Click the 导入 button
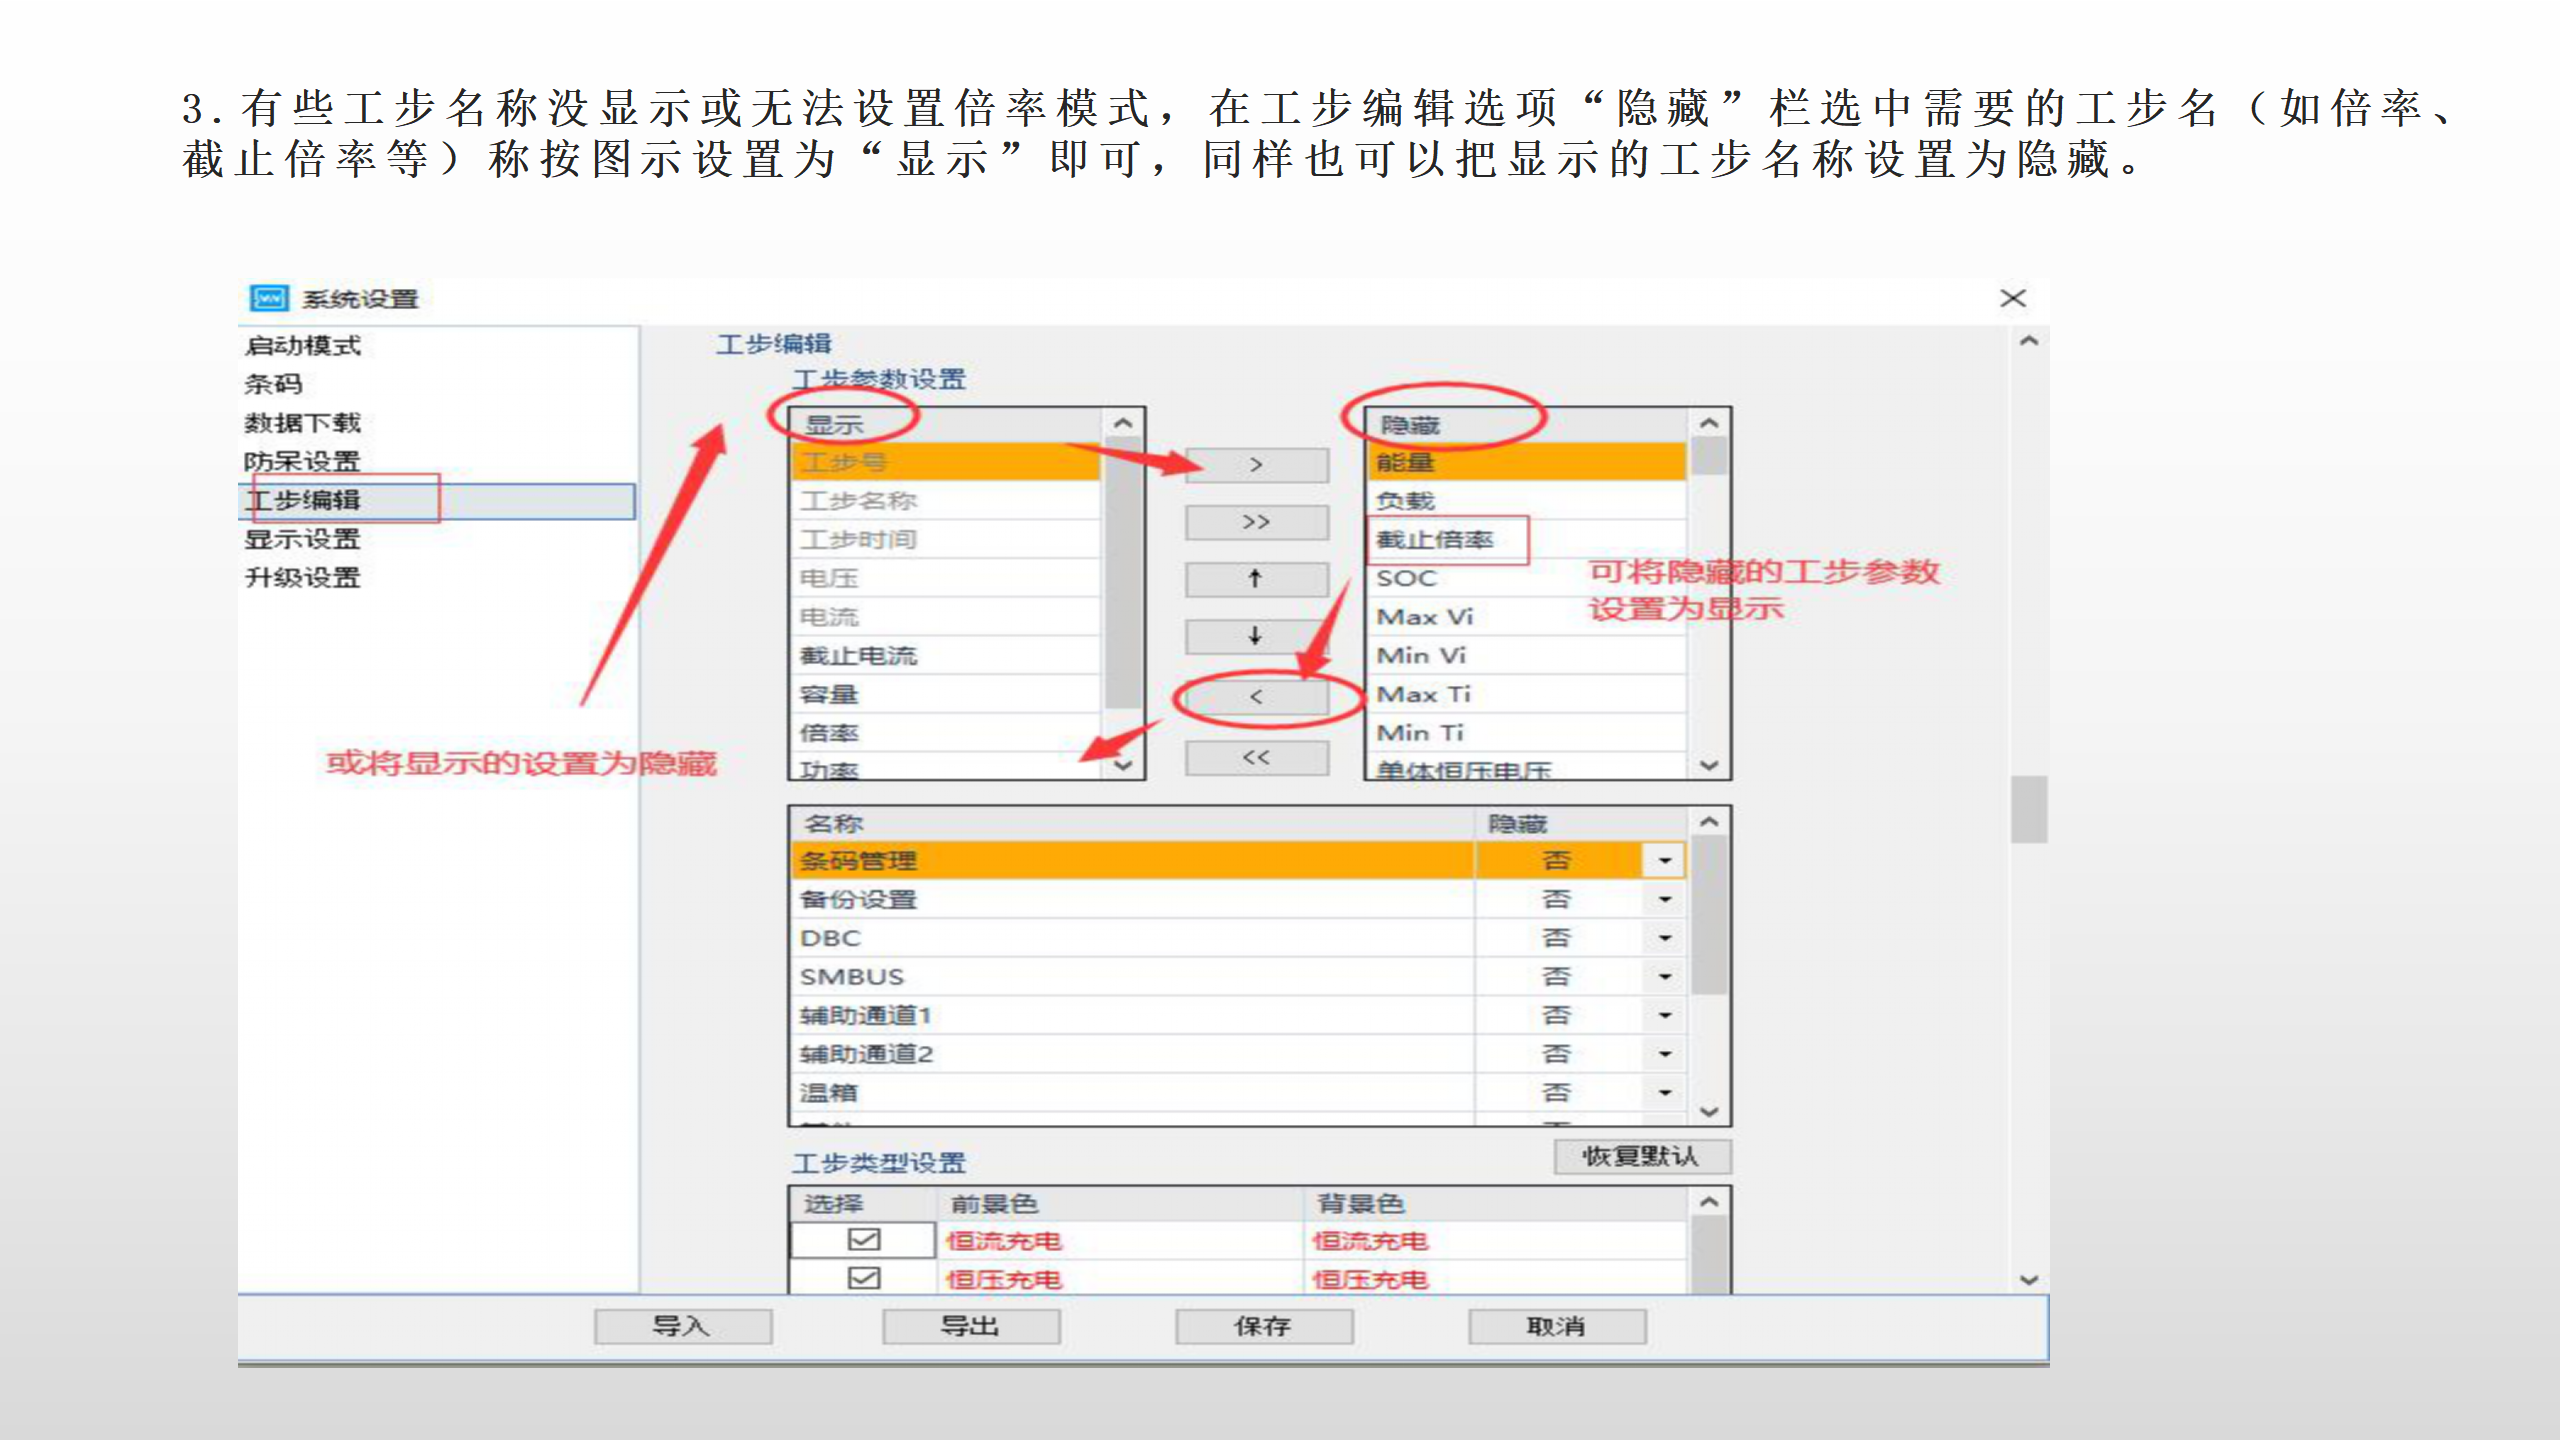 pyautogui.click(x=683, y=1326)
